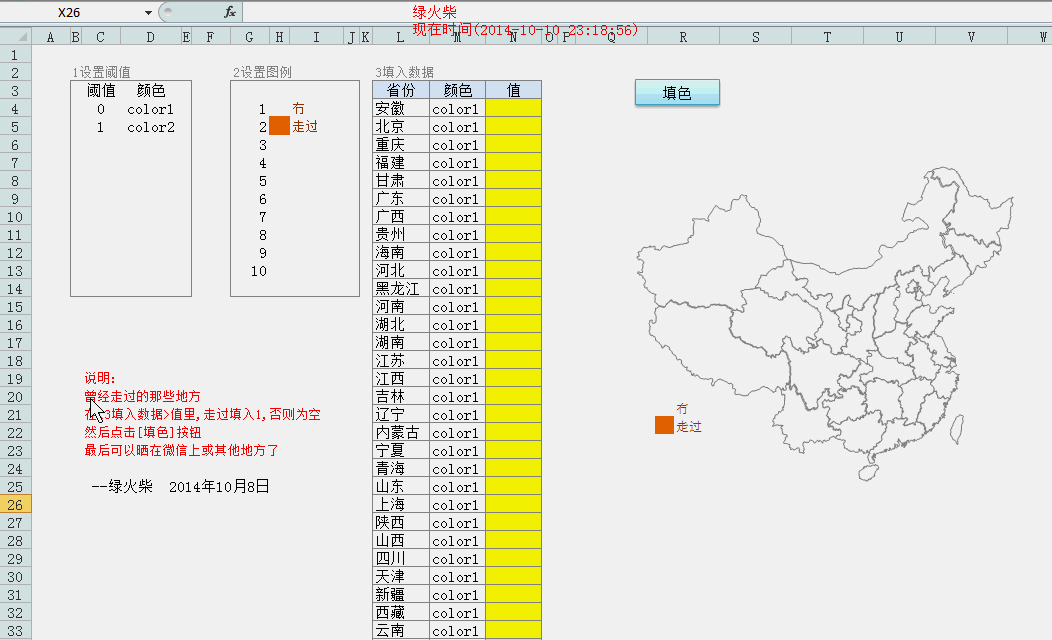This screenshot has width=1052, height=640.
Task: Click the fx insert function icon
Action: coord(229,12)
